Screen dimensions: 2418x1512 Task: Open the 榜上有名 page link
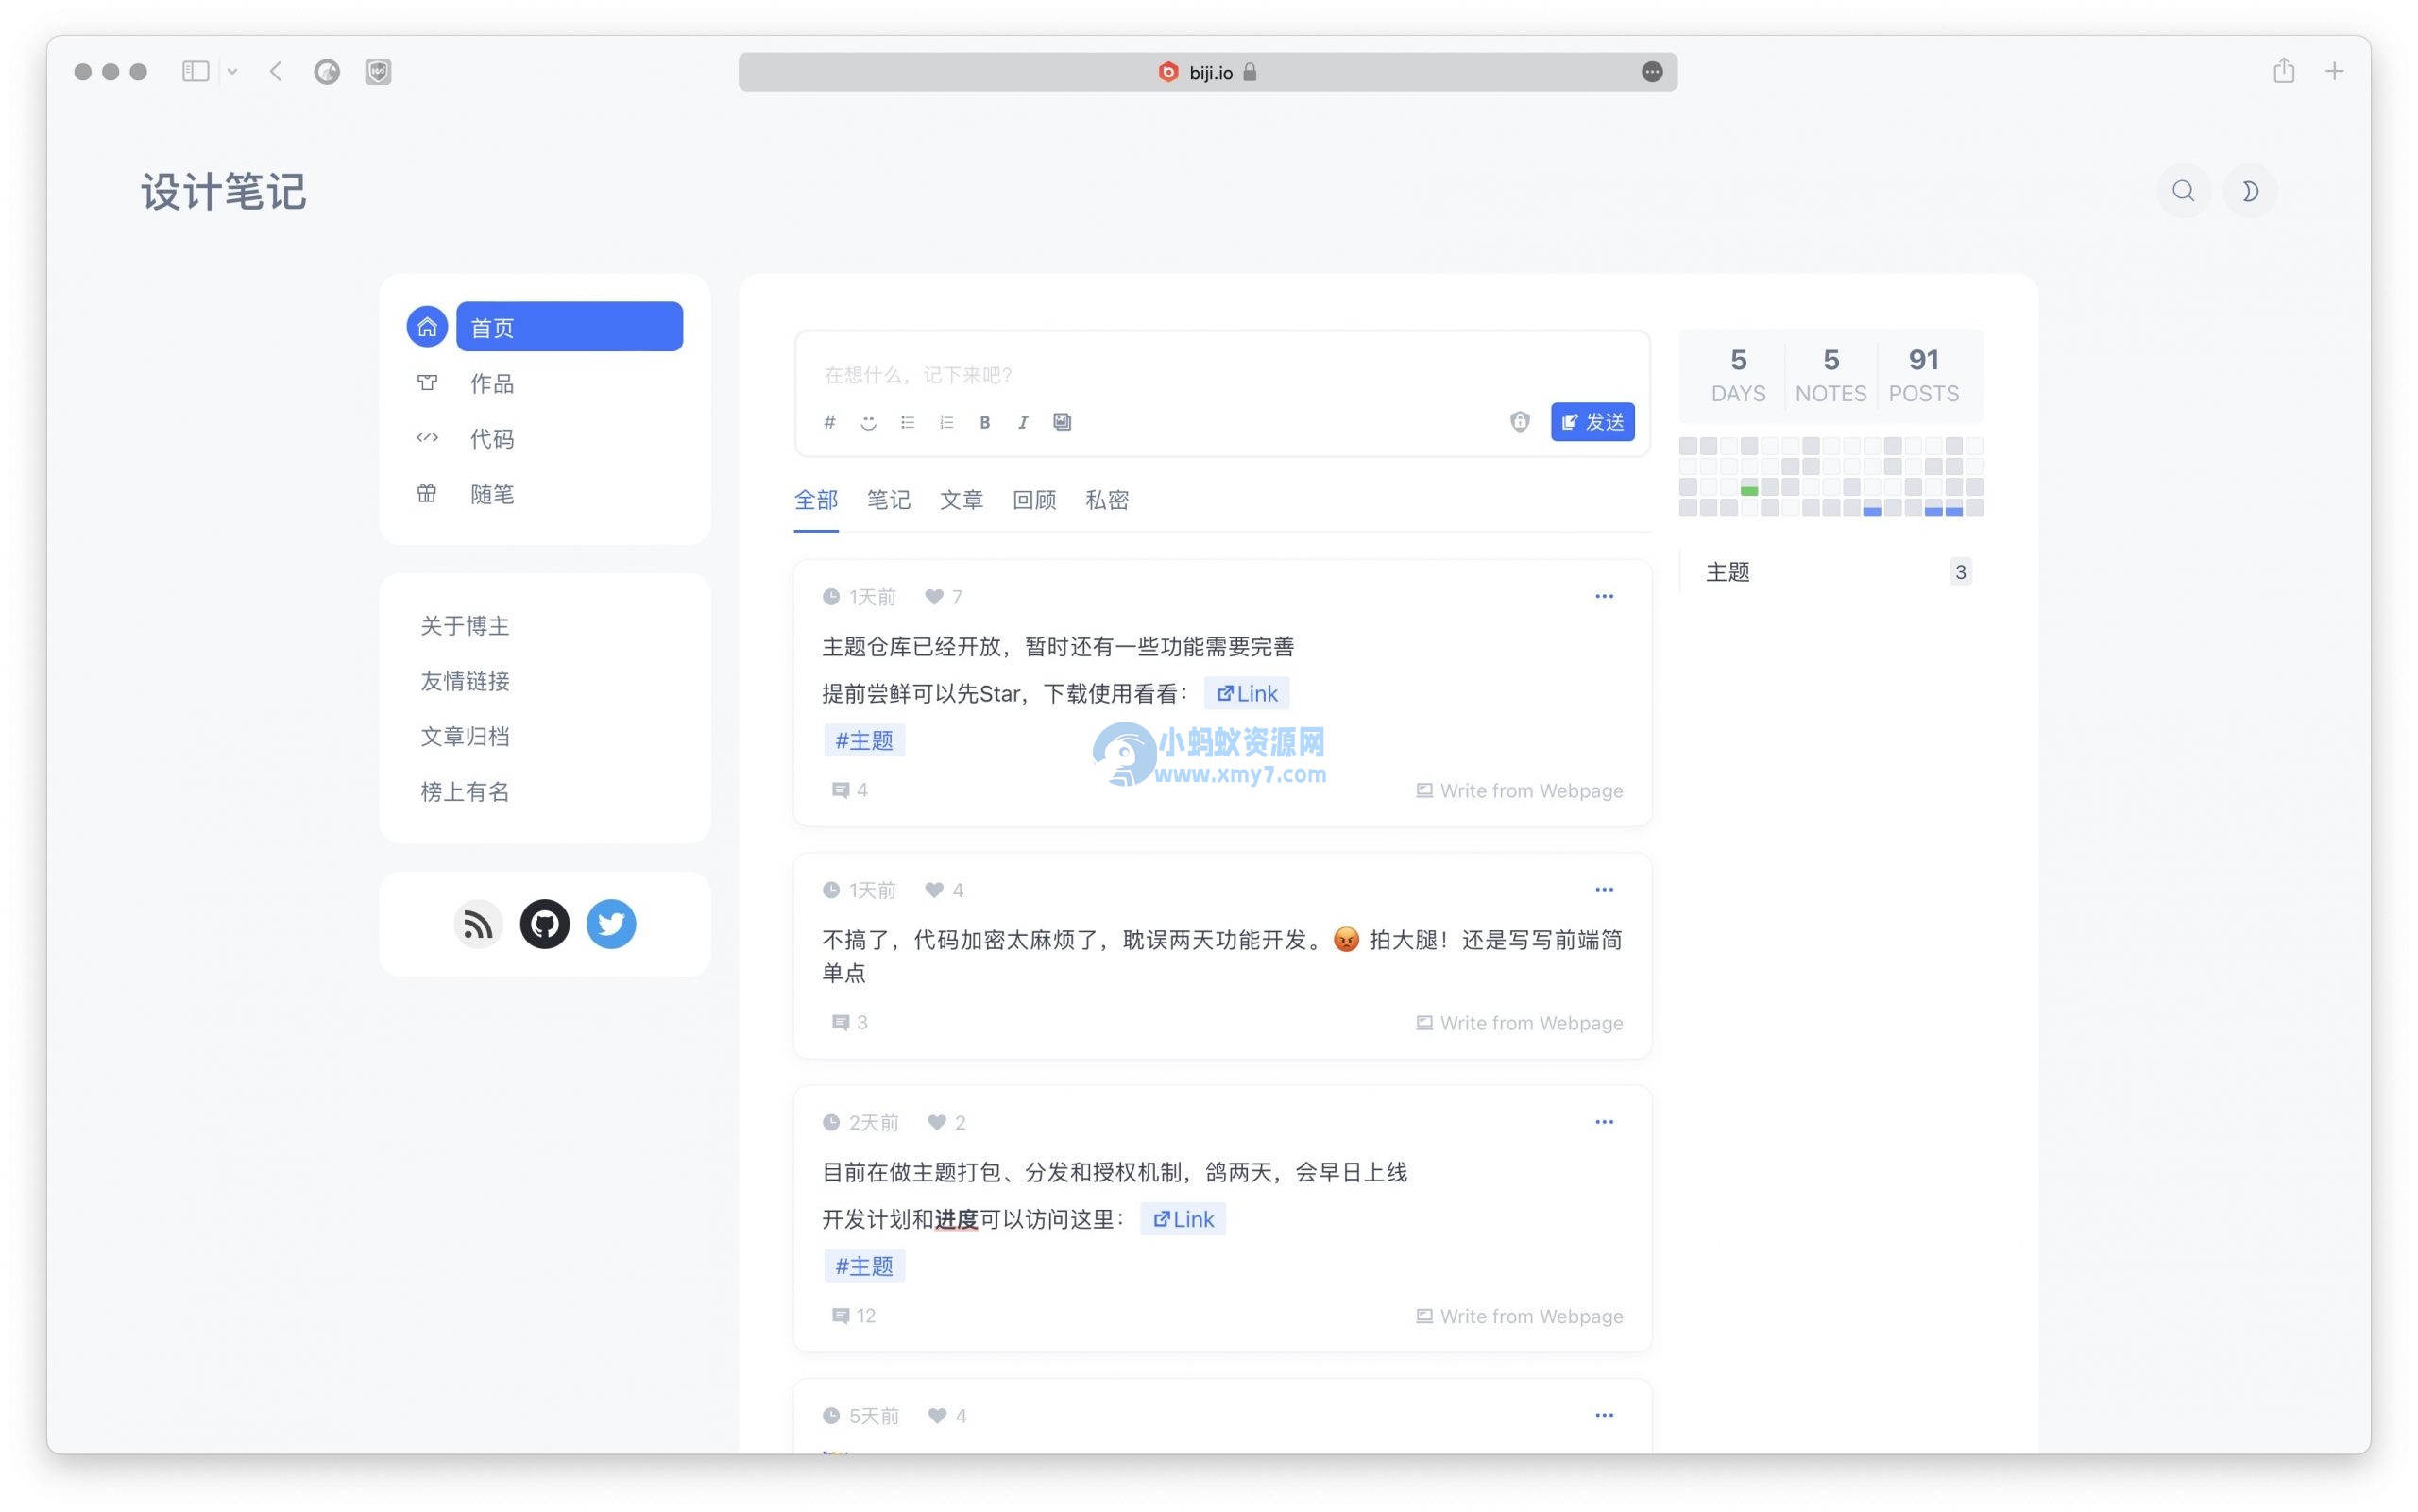[x=465, y=792]
